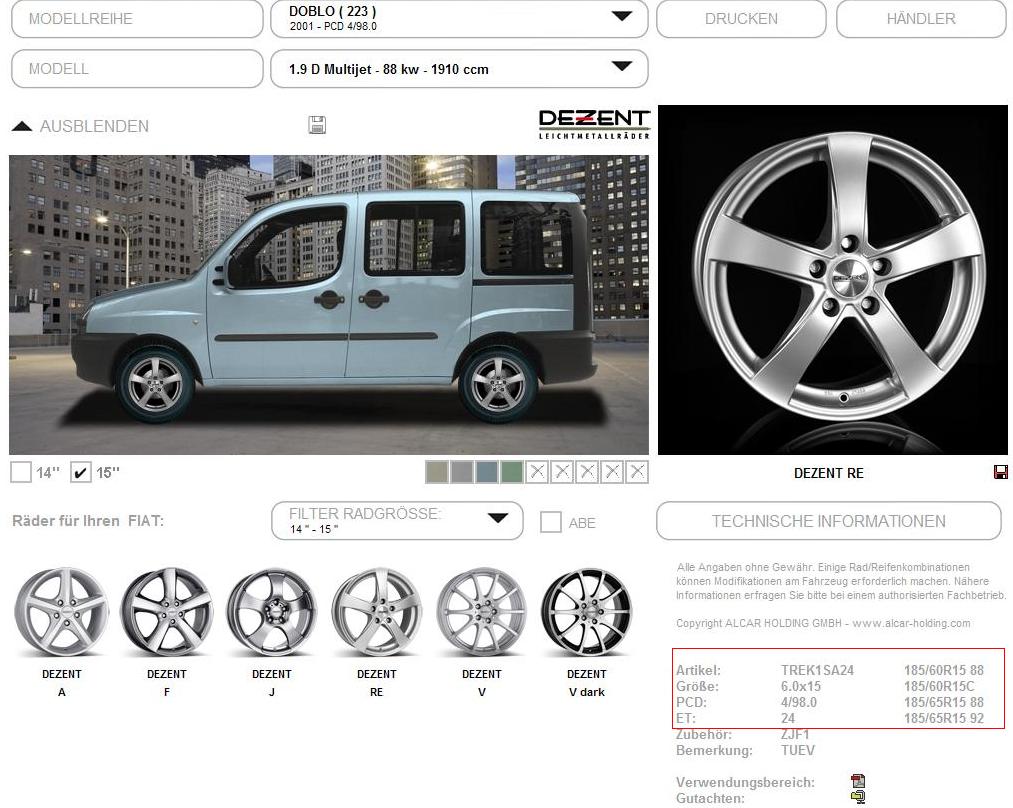Open TECHNISCHE INFORMATIONEN
The height and width of the screenshot is (808, 1013).
point(828,521)
